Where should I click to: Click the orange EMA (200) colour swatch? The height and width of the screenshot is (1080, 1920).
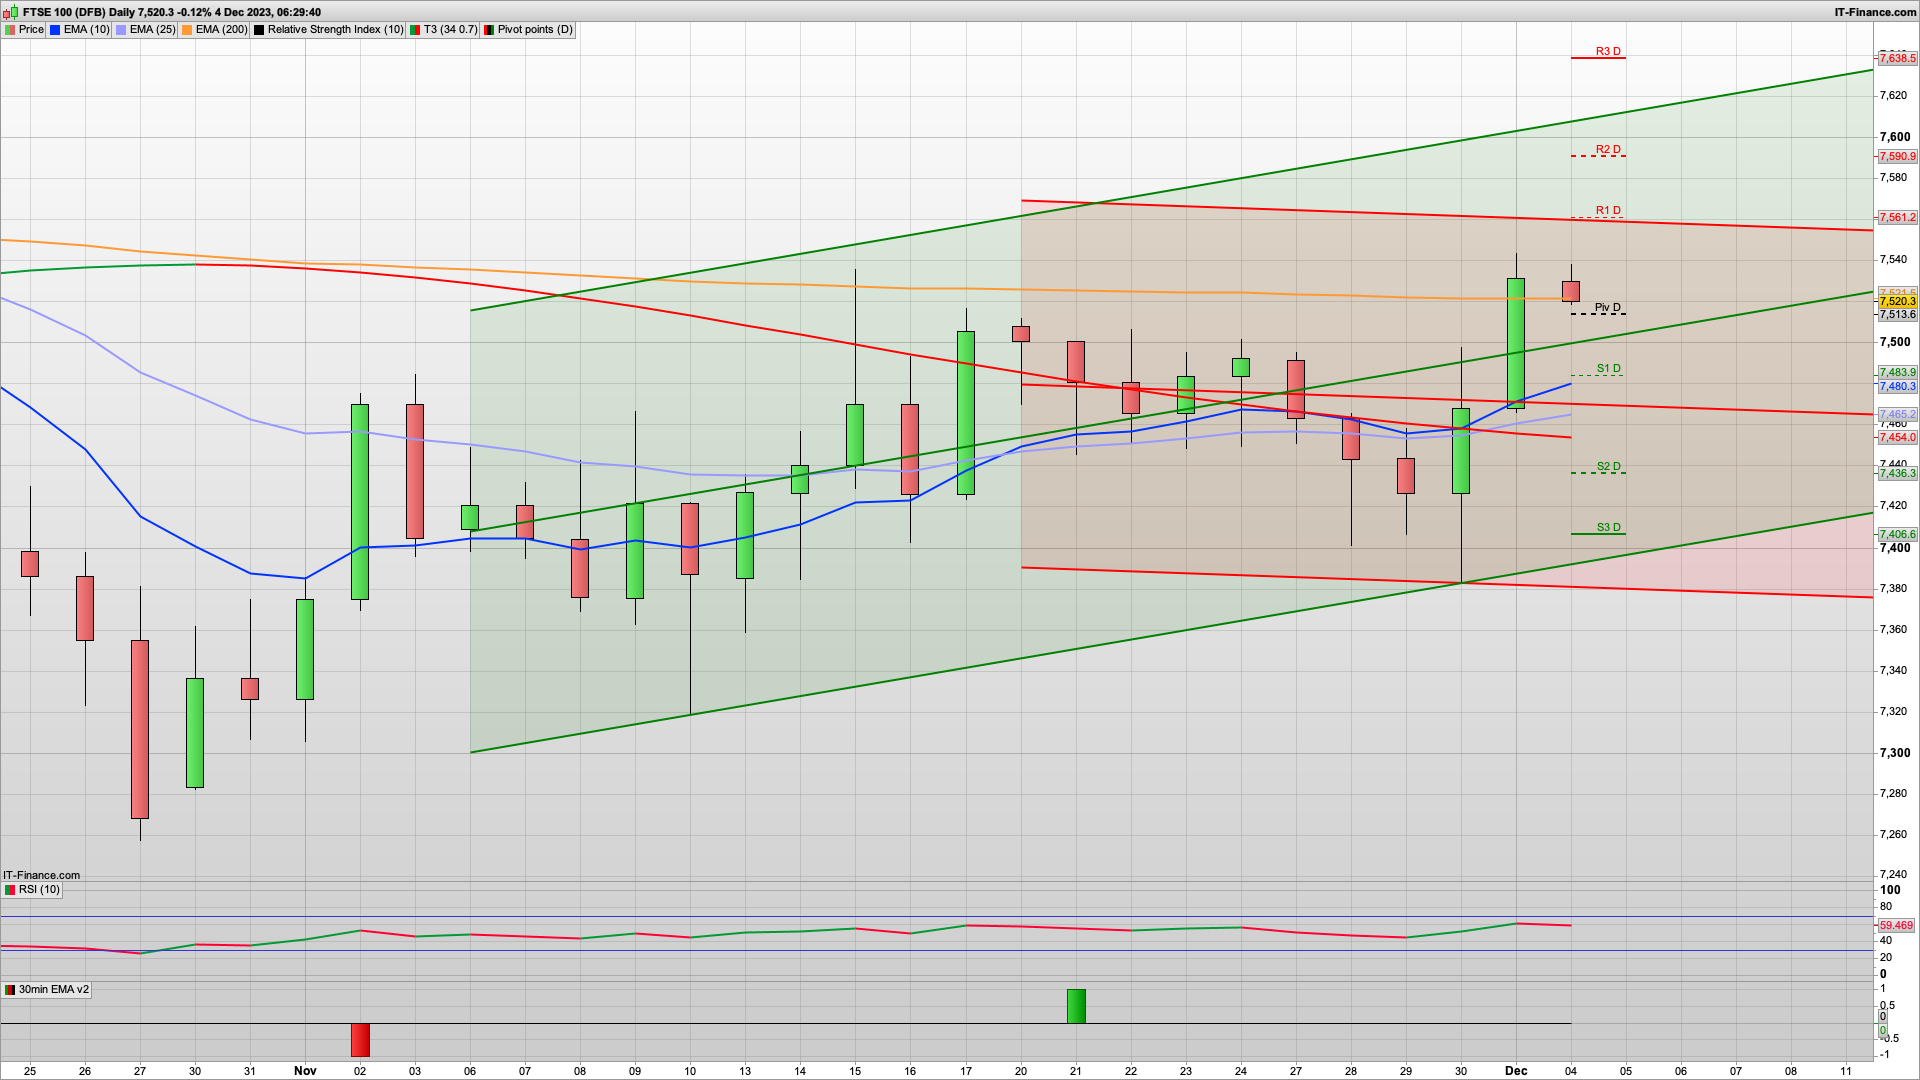(x=187, y=30)
